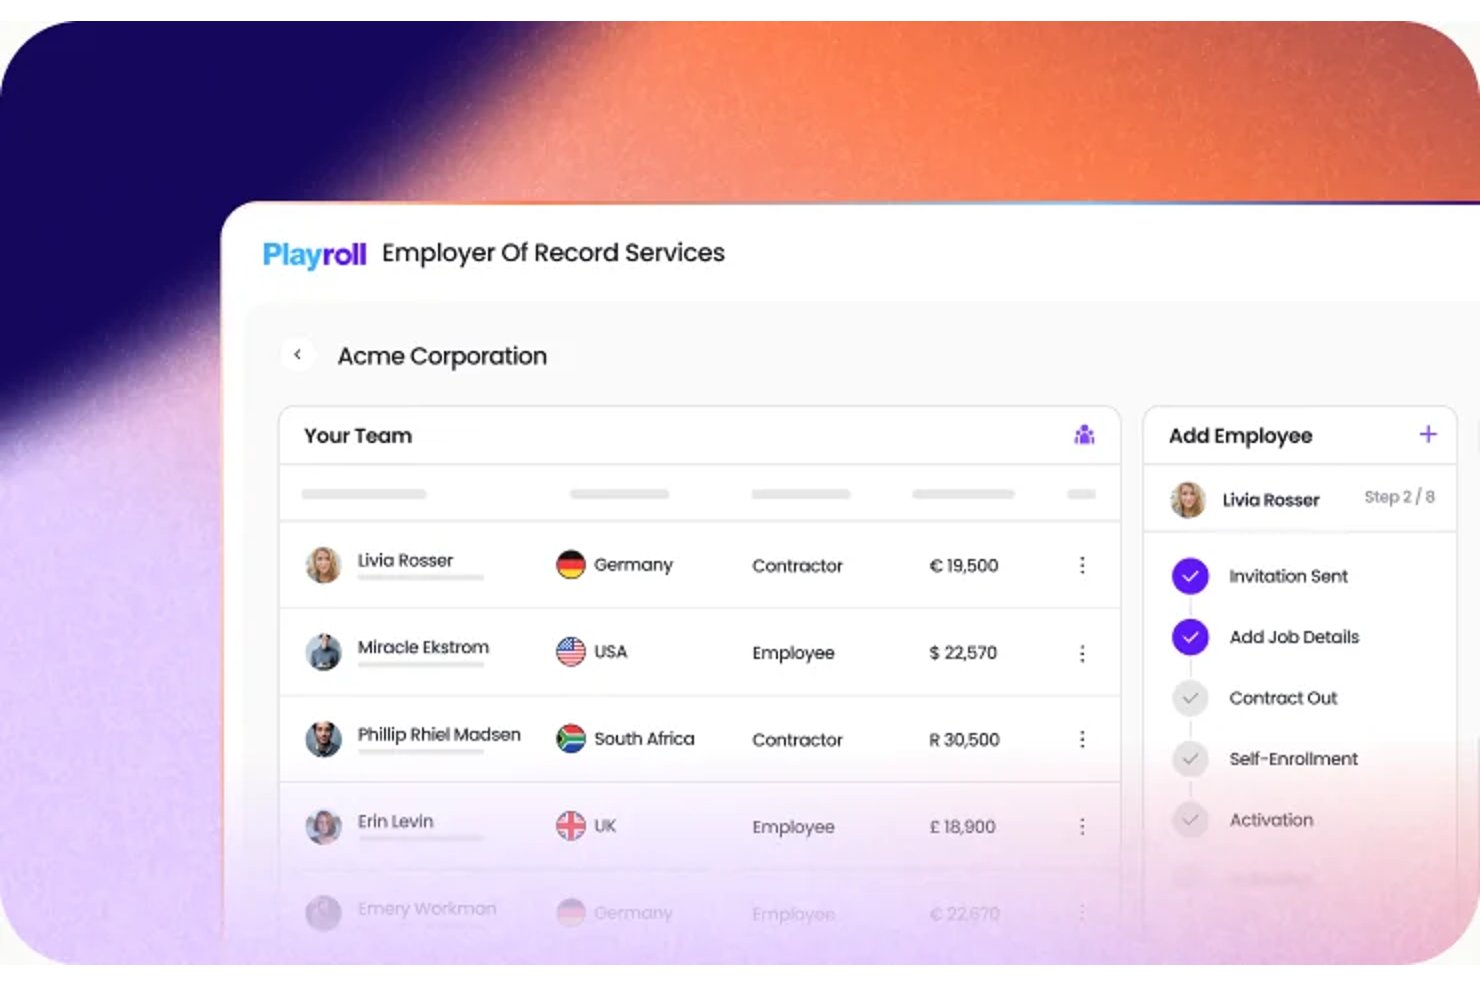Click the Germany flag in Livia Rosser's row
This screenshot has height=987, width=1480.
coord(570,565)
